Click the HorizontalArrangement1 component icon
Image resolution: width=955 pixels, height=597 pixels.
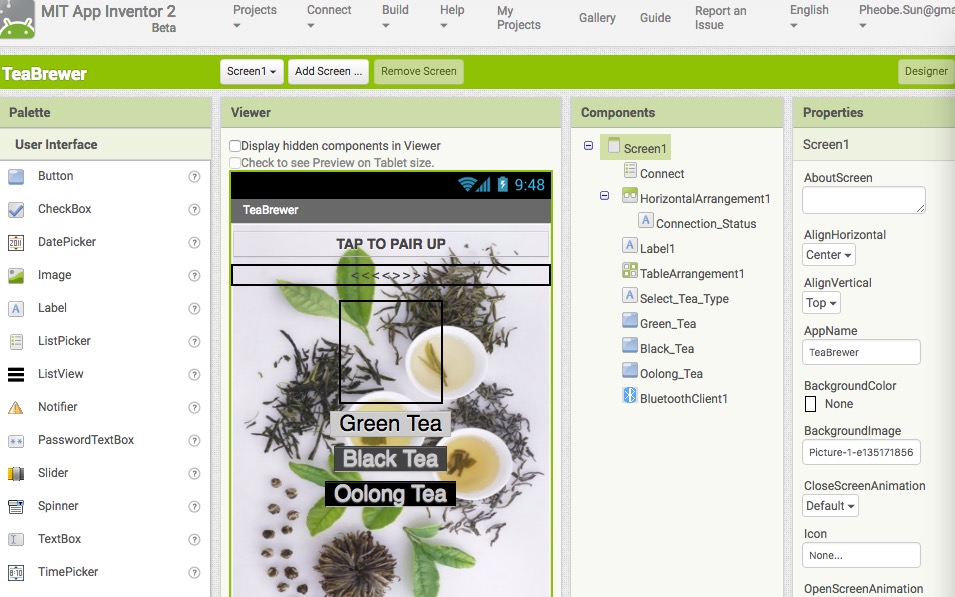pyautogui.click(x=630, y=196)
